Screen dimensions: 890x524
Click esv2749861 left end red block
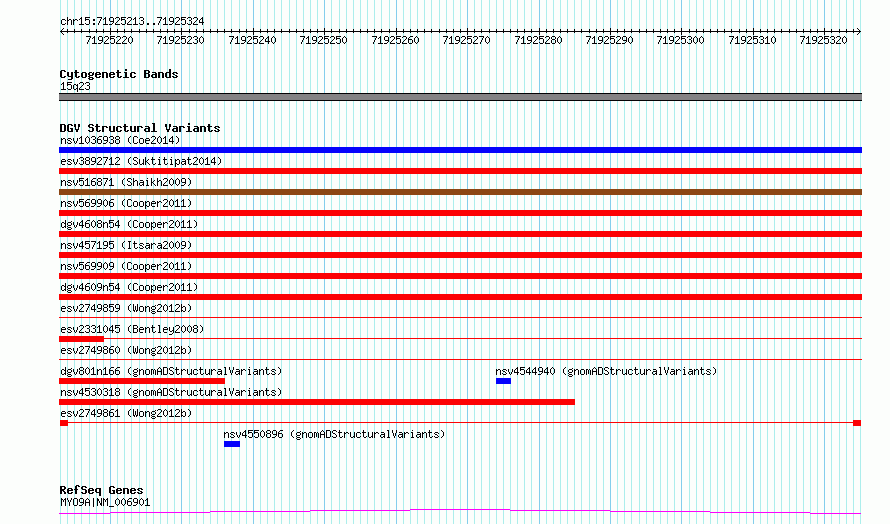point(64,423)
